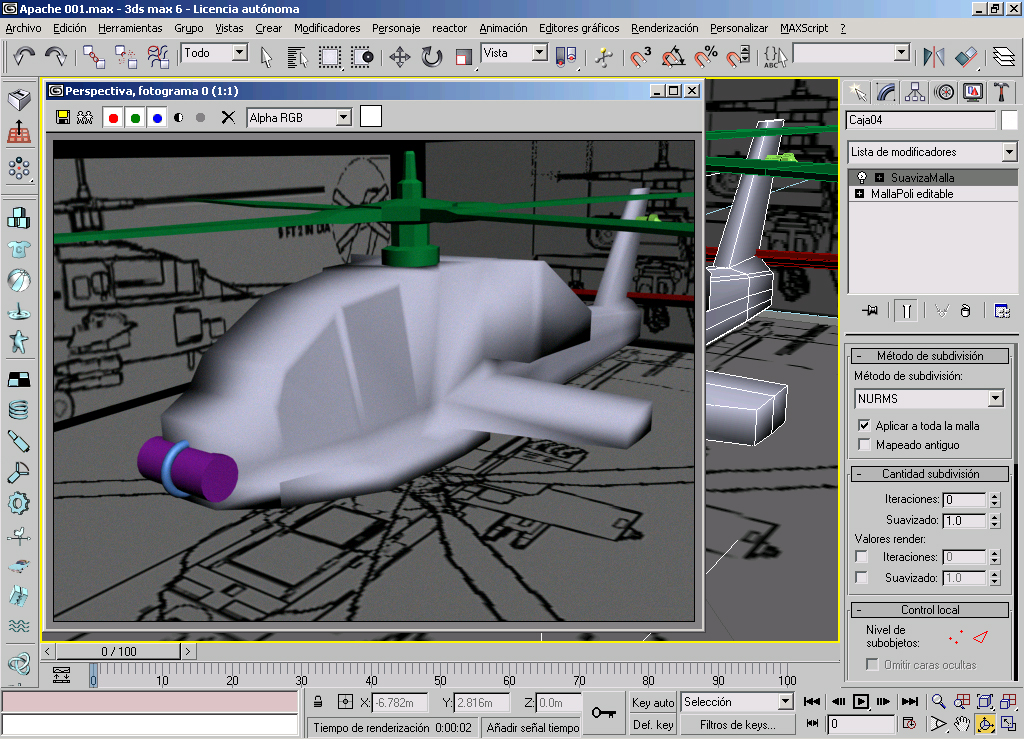Open the Modificadores menu
Screen dimensions: 1024x739
coord(327,28)
